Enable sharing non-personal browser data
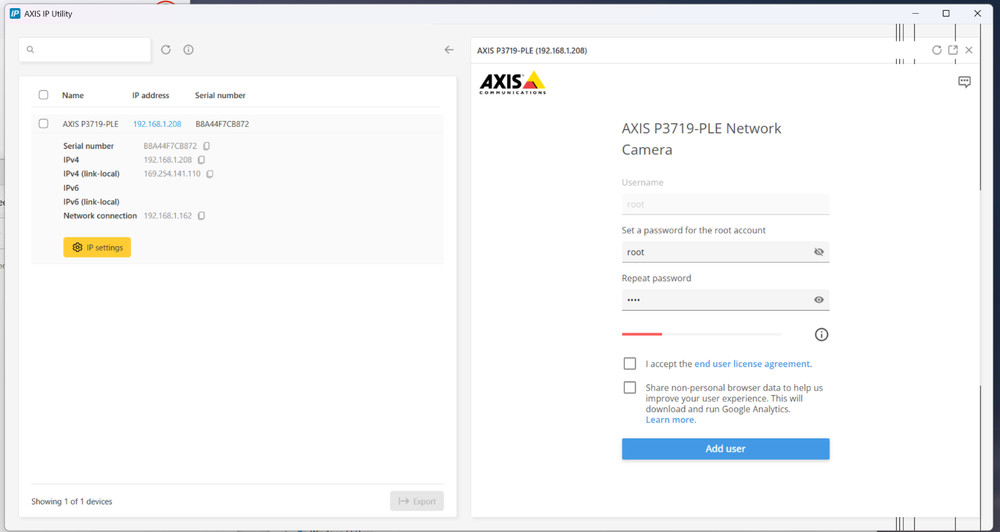The image size is (1000, 532). (x=629, y=387)
